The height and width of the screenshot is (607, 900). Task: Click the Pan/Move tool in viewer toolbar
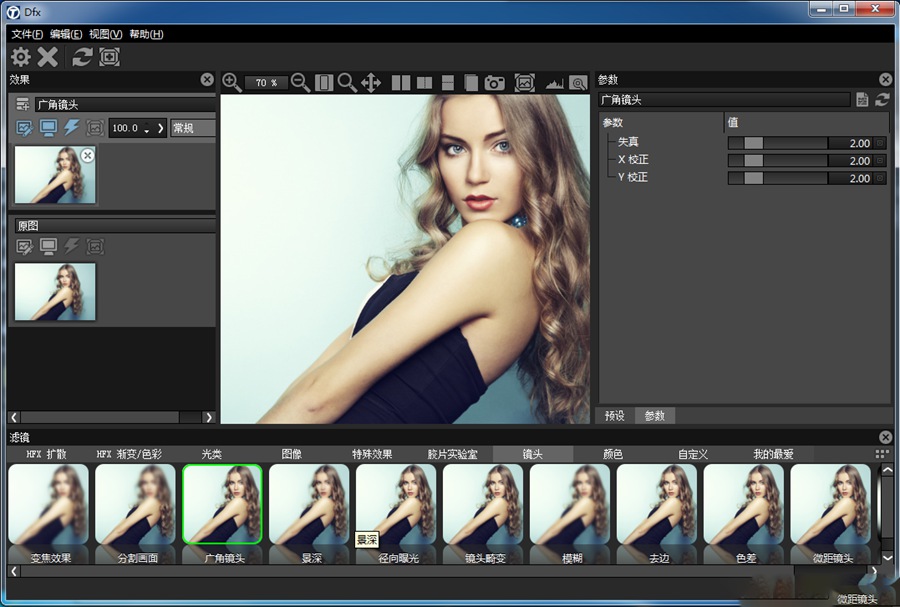pos(370,83)
